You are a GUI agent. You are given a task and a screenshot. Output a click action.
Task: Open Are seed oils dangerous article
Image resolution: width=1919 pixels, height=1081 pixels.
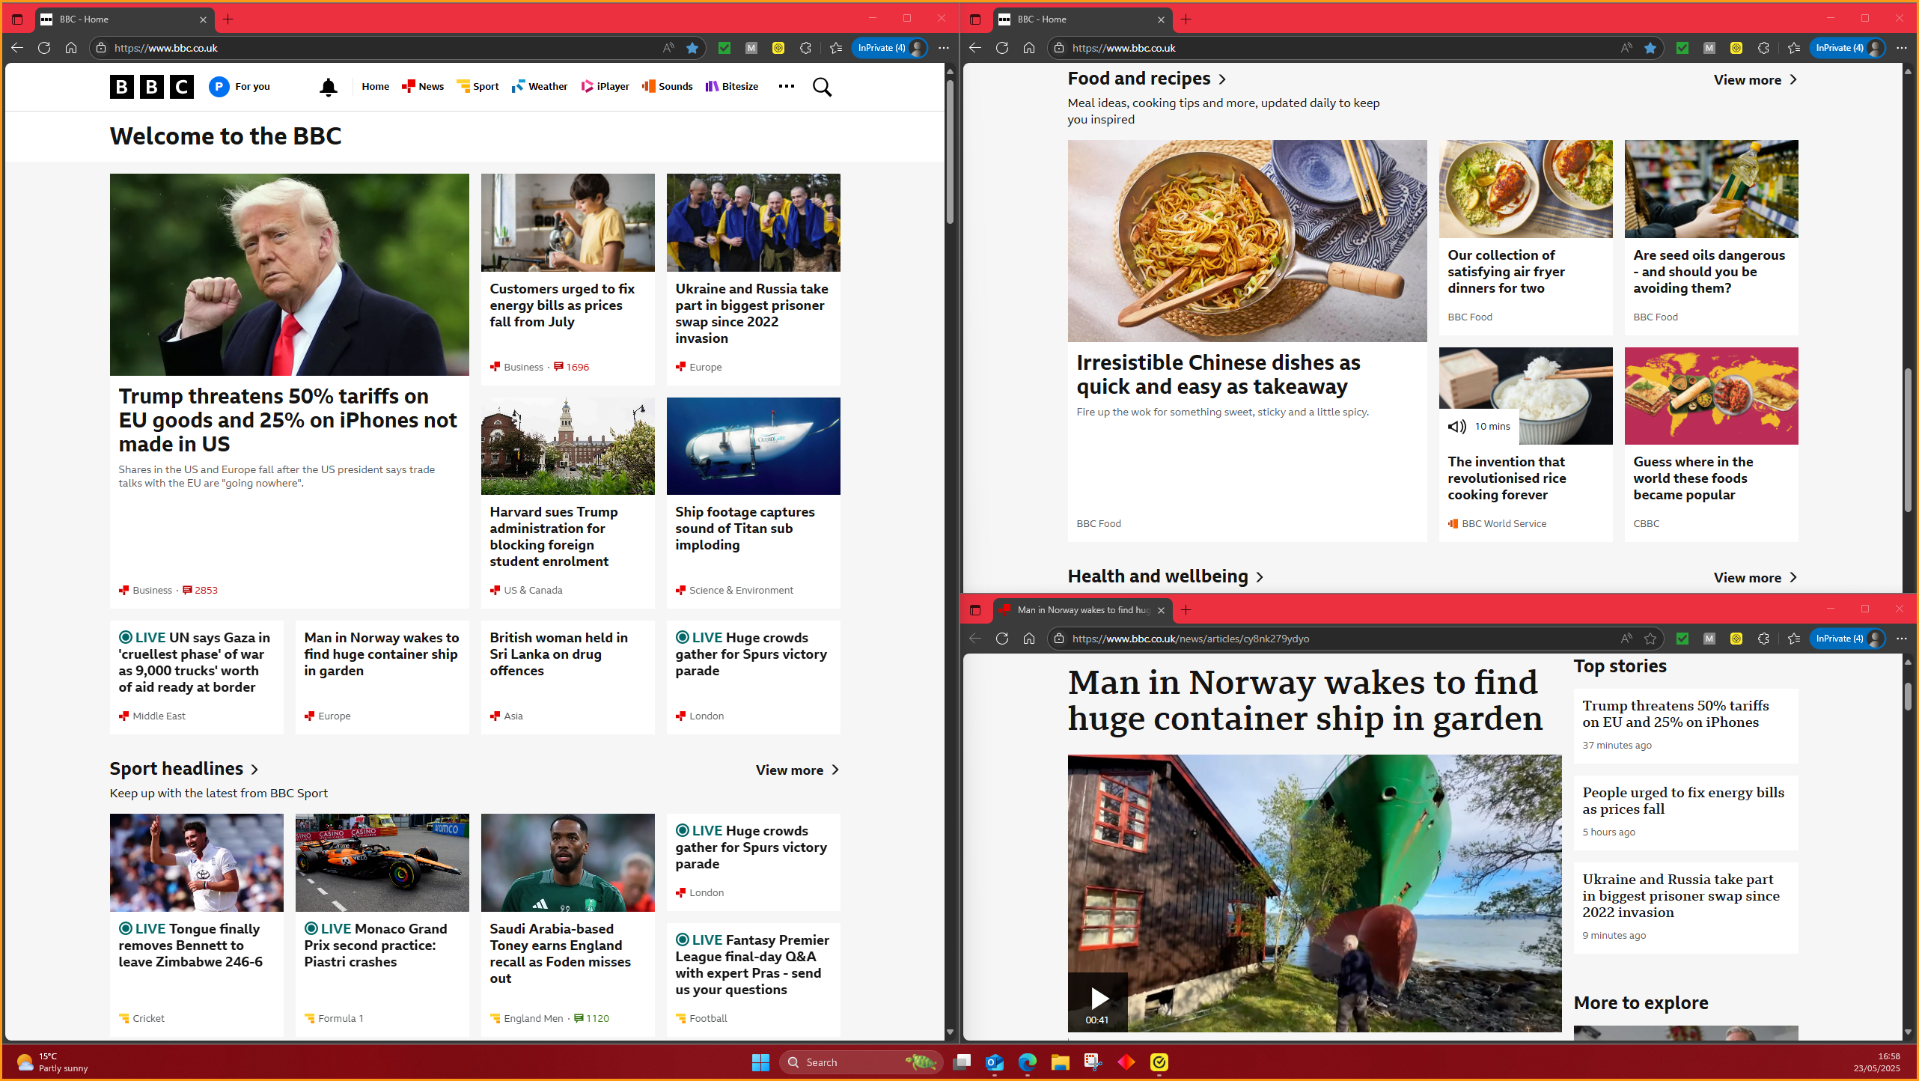pyautogui.click(x=1709, y=272)
